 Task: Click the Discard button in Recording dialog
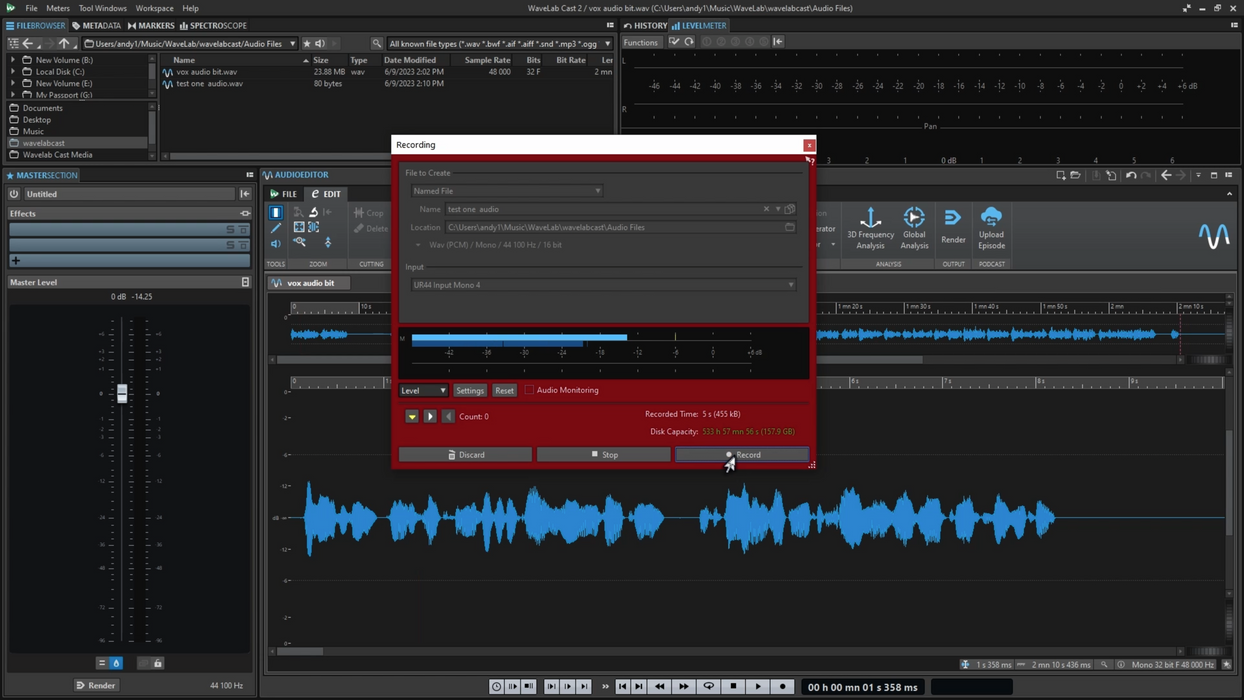[x=465, y=455]
